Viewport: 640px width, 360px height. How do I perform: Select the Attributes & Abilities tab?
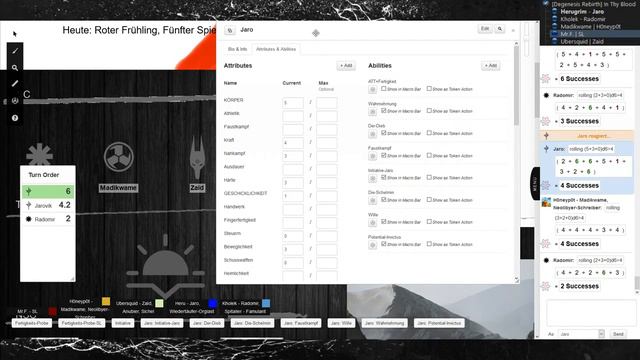click(x=276, y=49)
